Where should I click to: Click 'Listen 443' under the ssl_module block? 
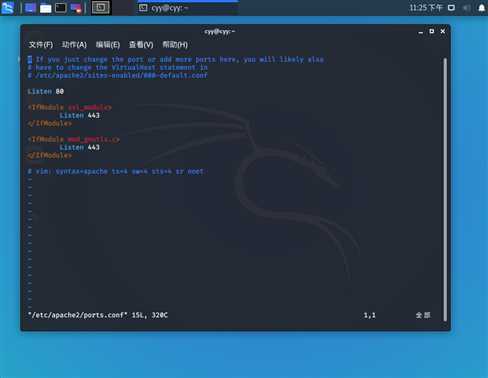pyautogui.click(x=79, y=115)
